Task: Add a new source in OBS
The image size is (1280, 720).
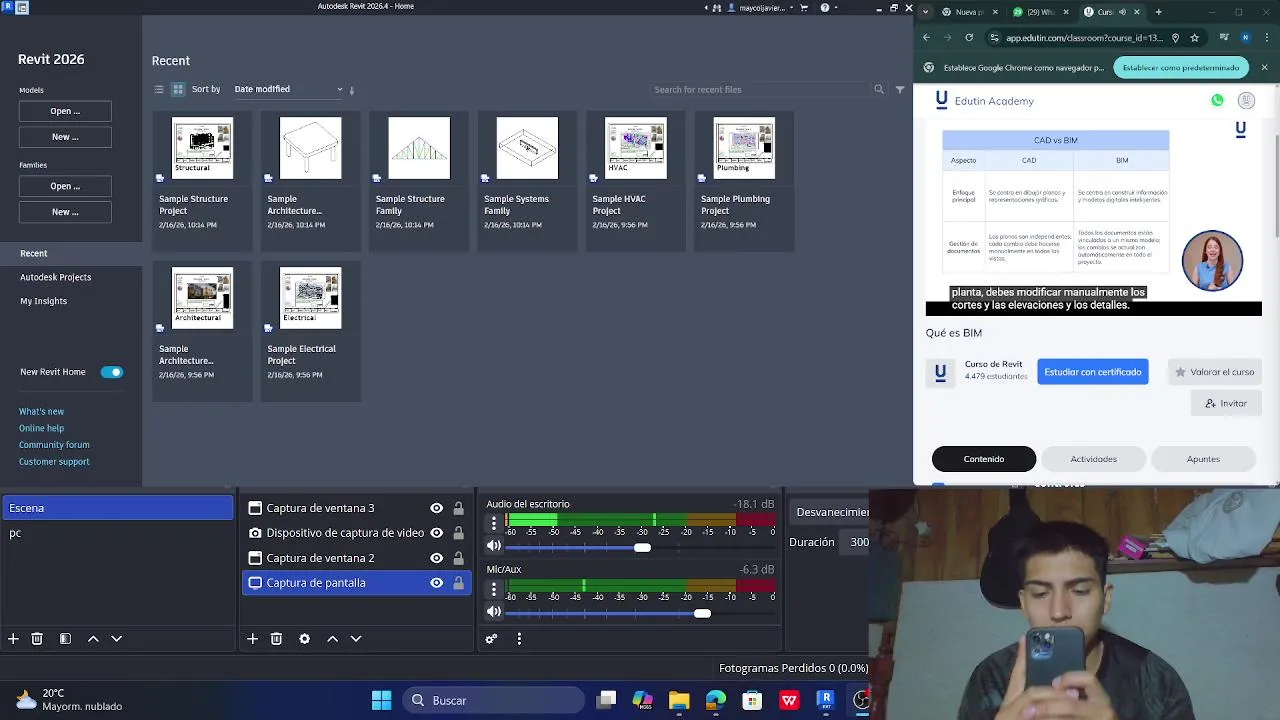Action: pyautogui.click(x=253, y=638)
